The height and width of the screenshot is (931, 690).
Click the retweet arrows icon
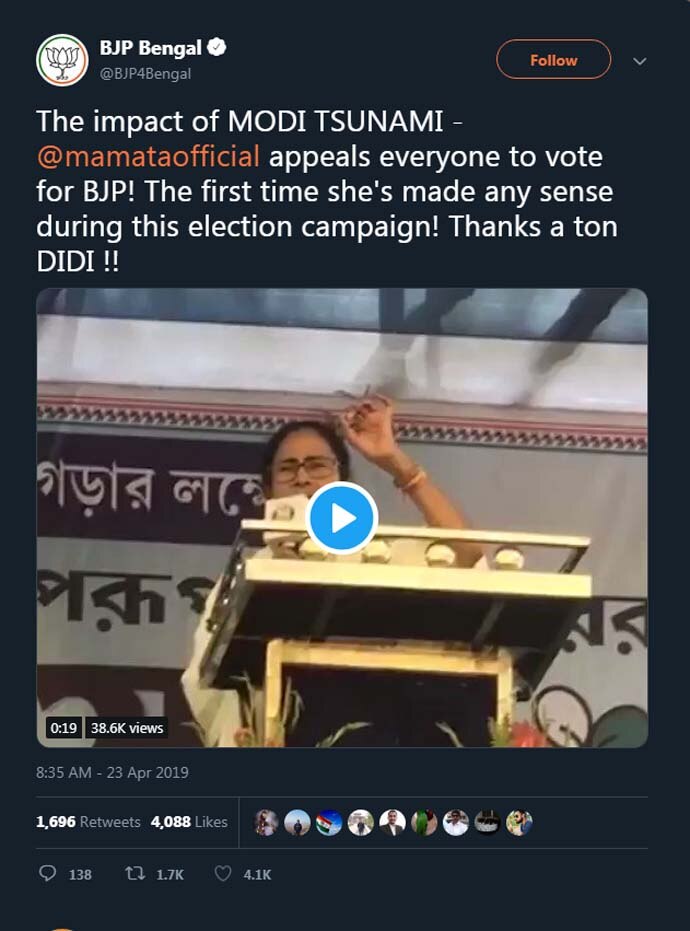(135, 873)
